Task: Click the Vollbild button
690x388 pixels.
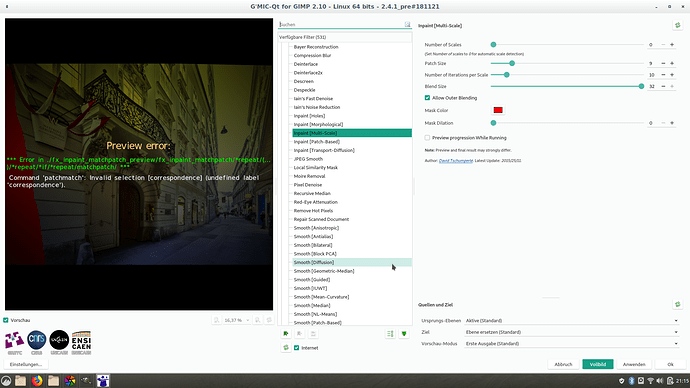Action: (598, 364)
